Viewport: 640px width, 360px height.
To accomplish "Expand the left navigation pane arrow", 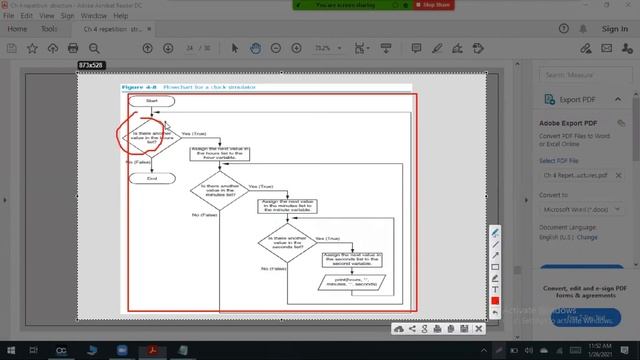I will tap(5, 200).
